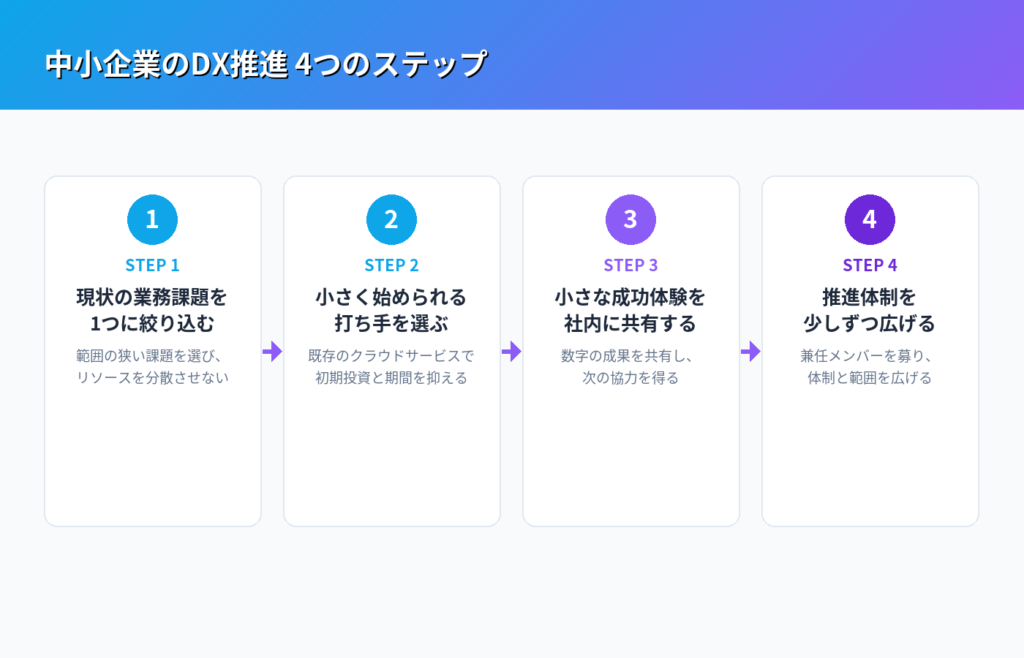1024x658 pixels.
Task: Click description 兼任メンバーを募り、体制と範囲を広げる
Action: [x=870, y=367]
